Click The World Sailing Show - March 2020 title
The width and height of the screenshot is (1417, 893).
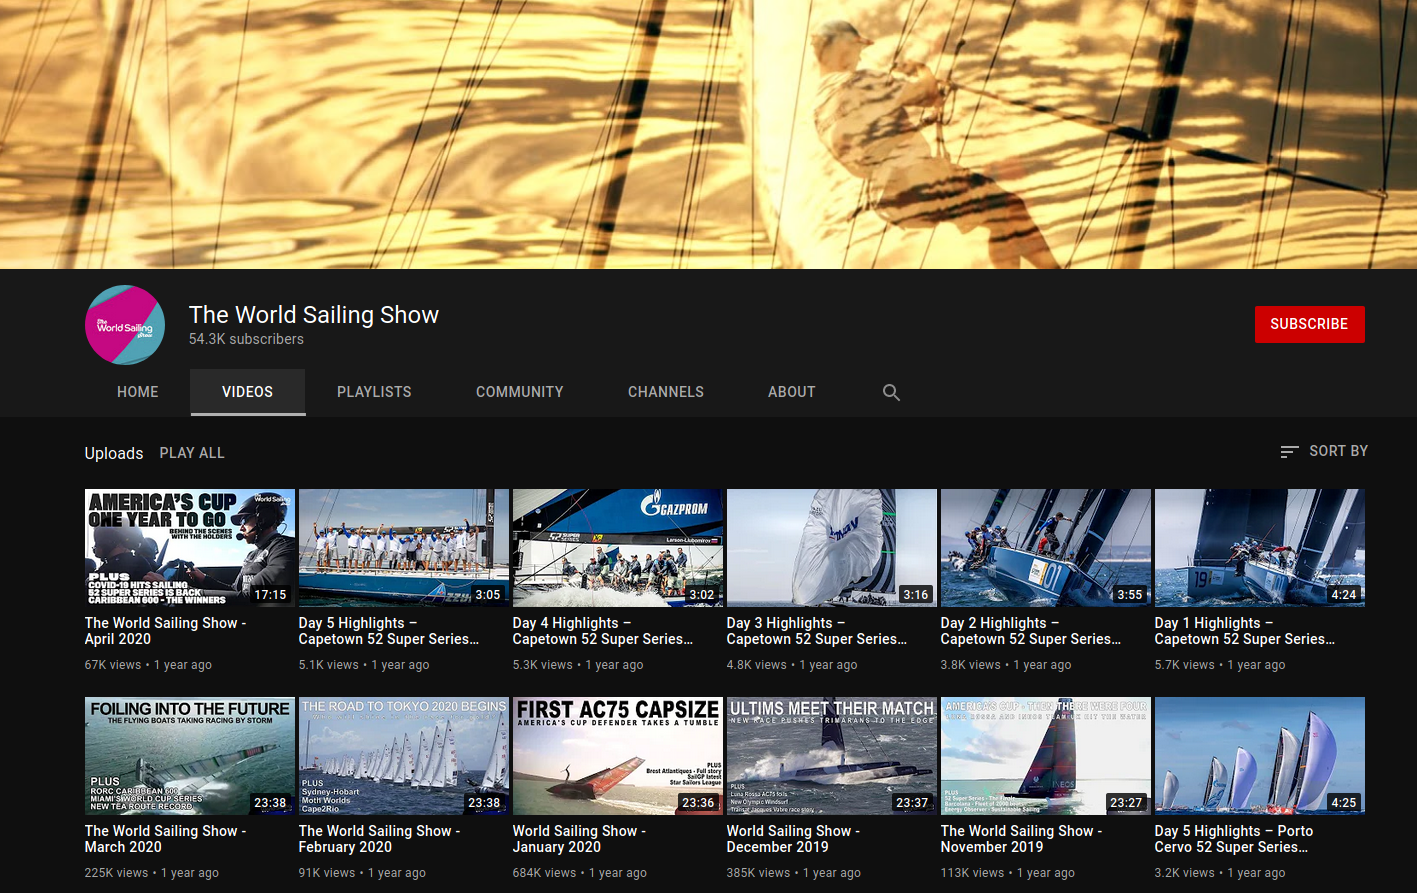click(165, 839)
